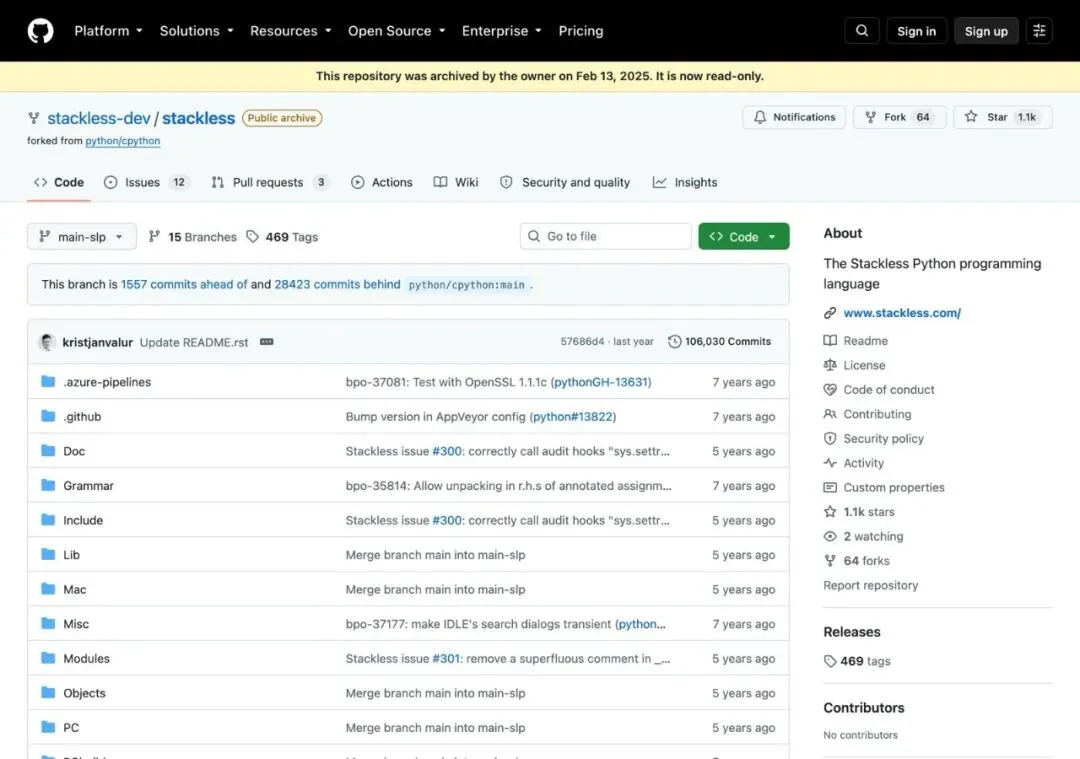Image resolution: width=1080 pixels, height=759 pixels.
Task: Expand the Open Source menu
Action: 396,31
